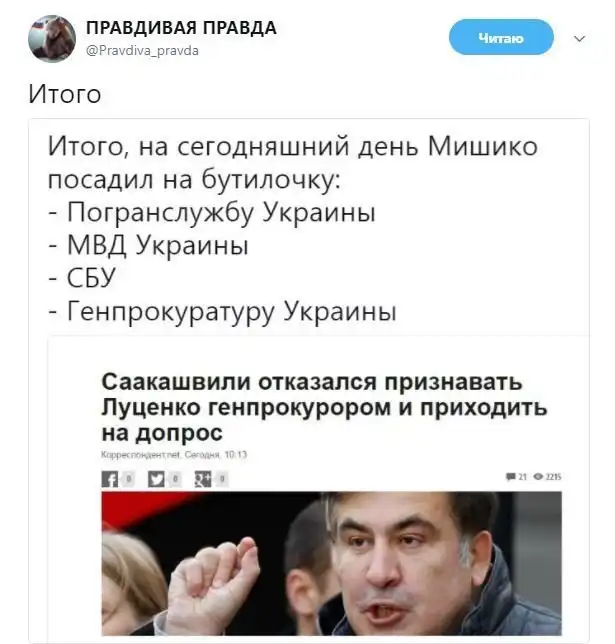Open the @Pravdiva_pravda handle link
This screenshot has height=644, width=615.
click(x=142, y=51)
